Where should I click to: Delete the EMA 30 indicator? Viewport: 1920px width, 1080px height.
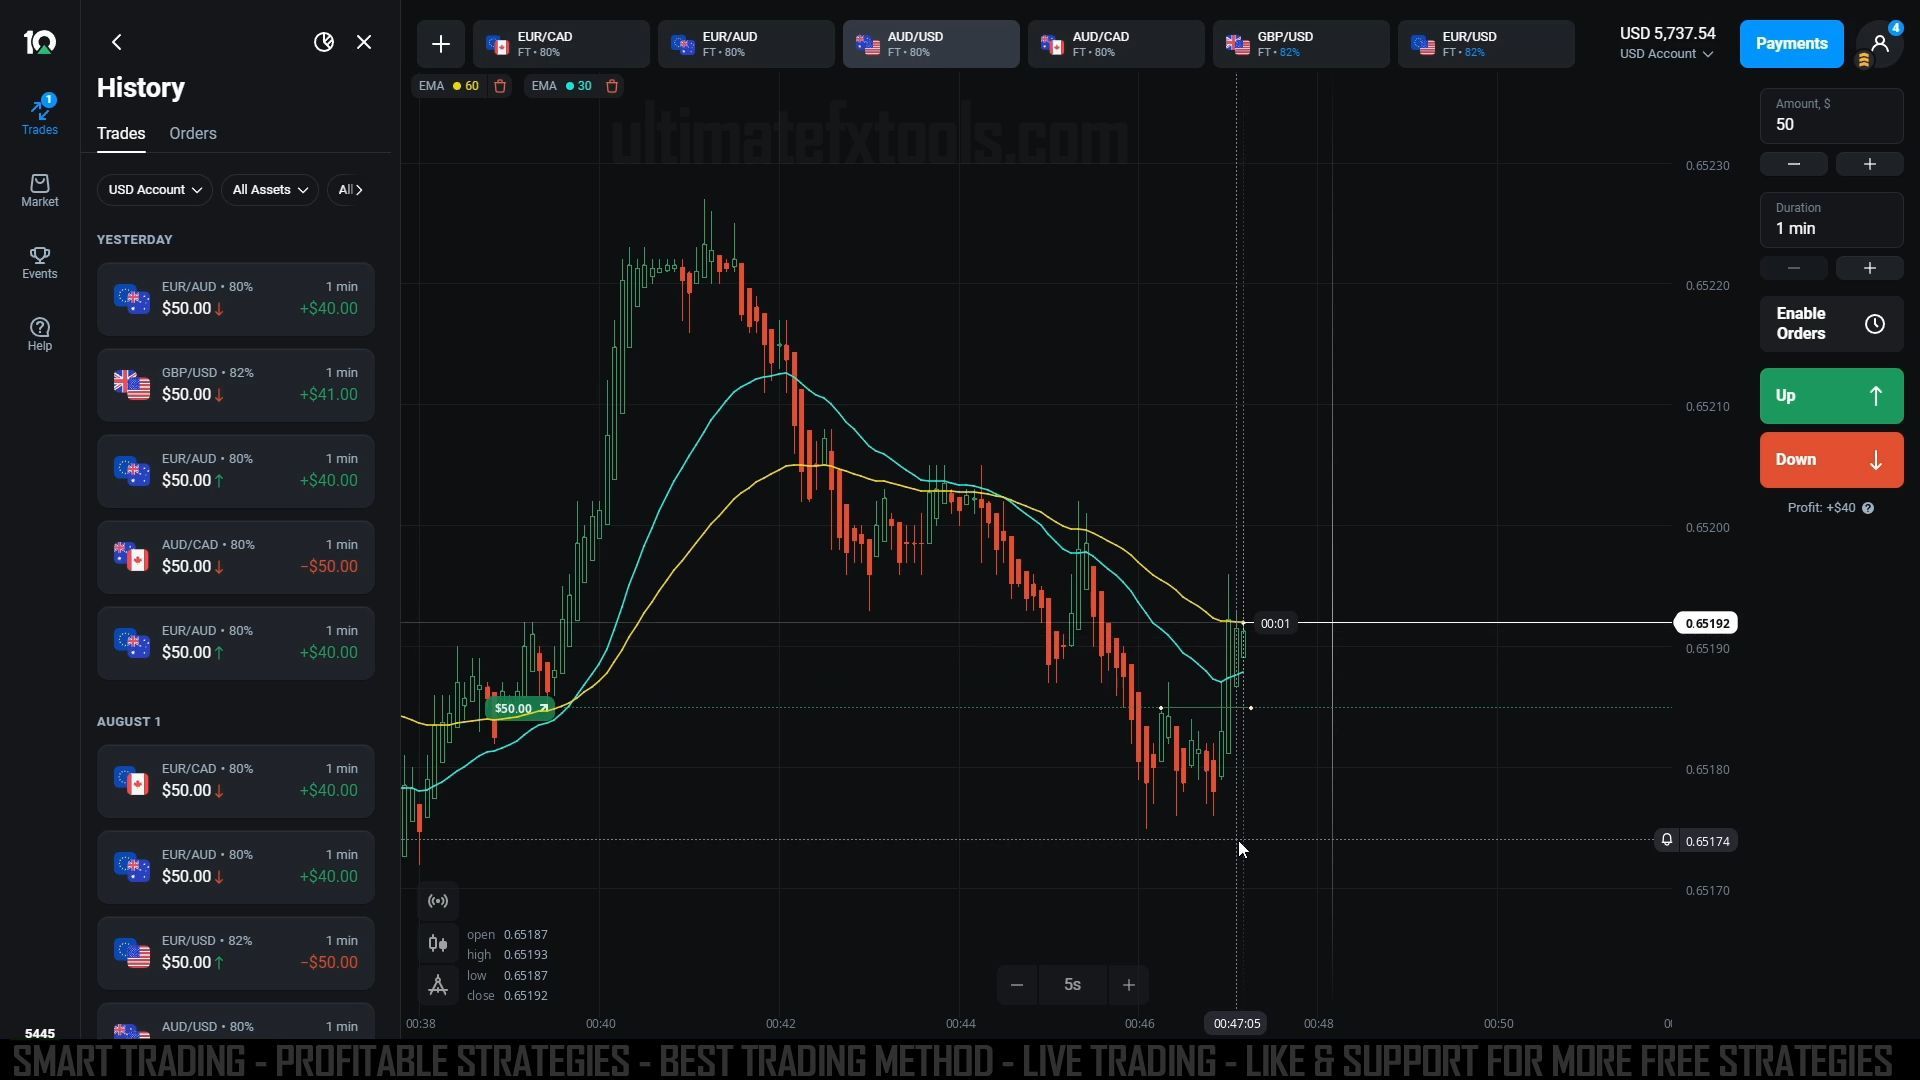click(612, 86)
